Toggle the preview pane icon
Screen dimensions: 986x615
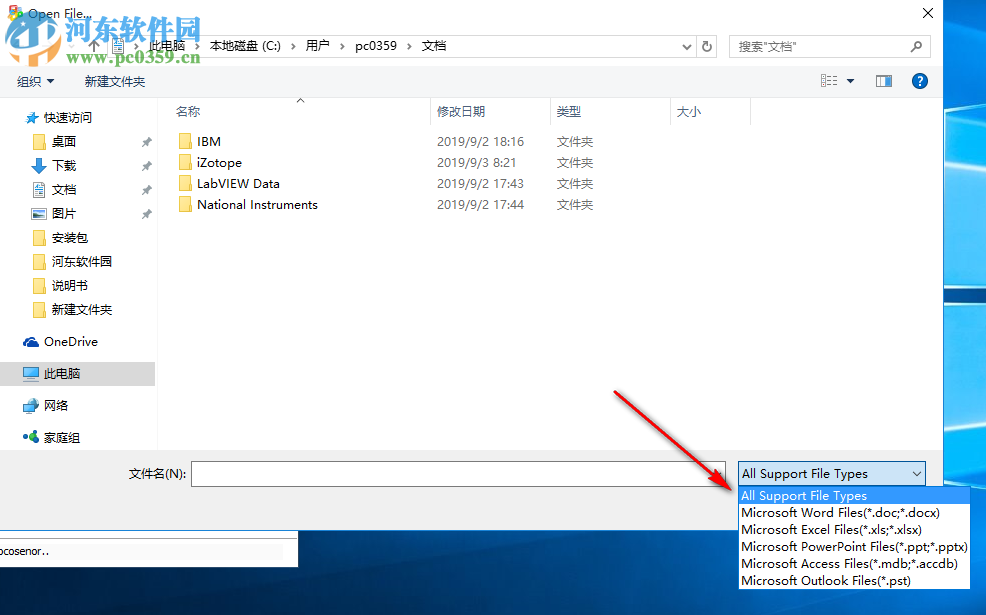point(883,81)
